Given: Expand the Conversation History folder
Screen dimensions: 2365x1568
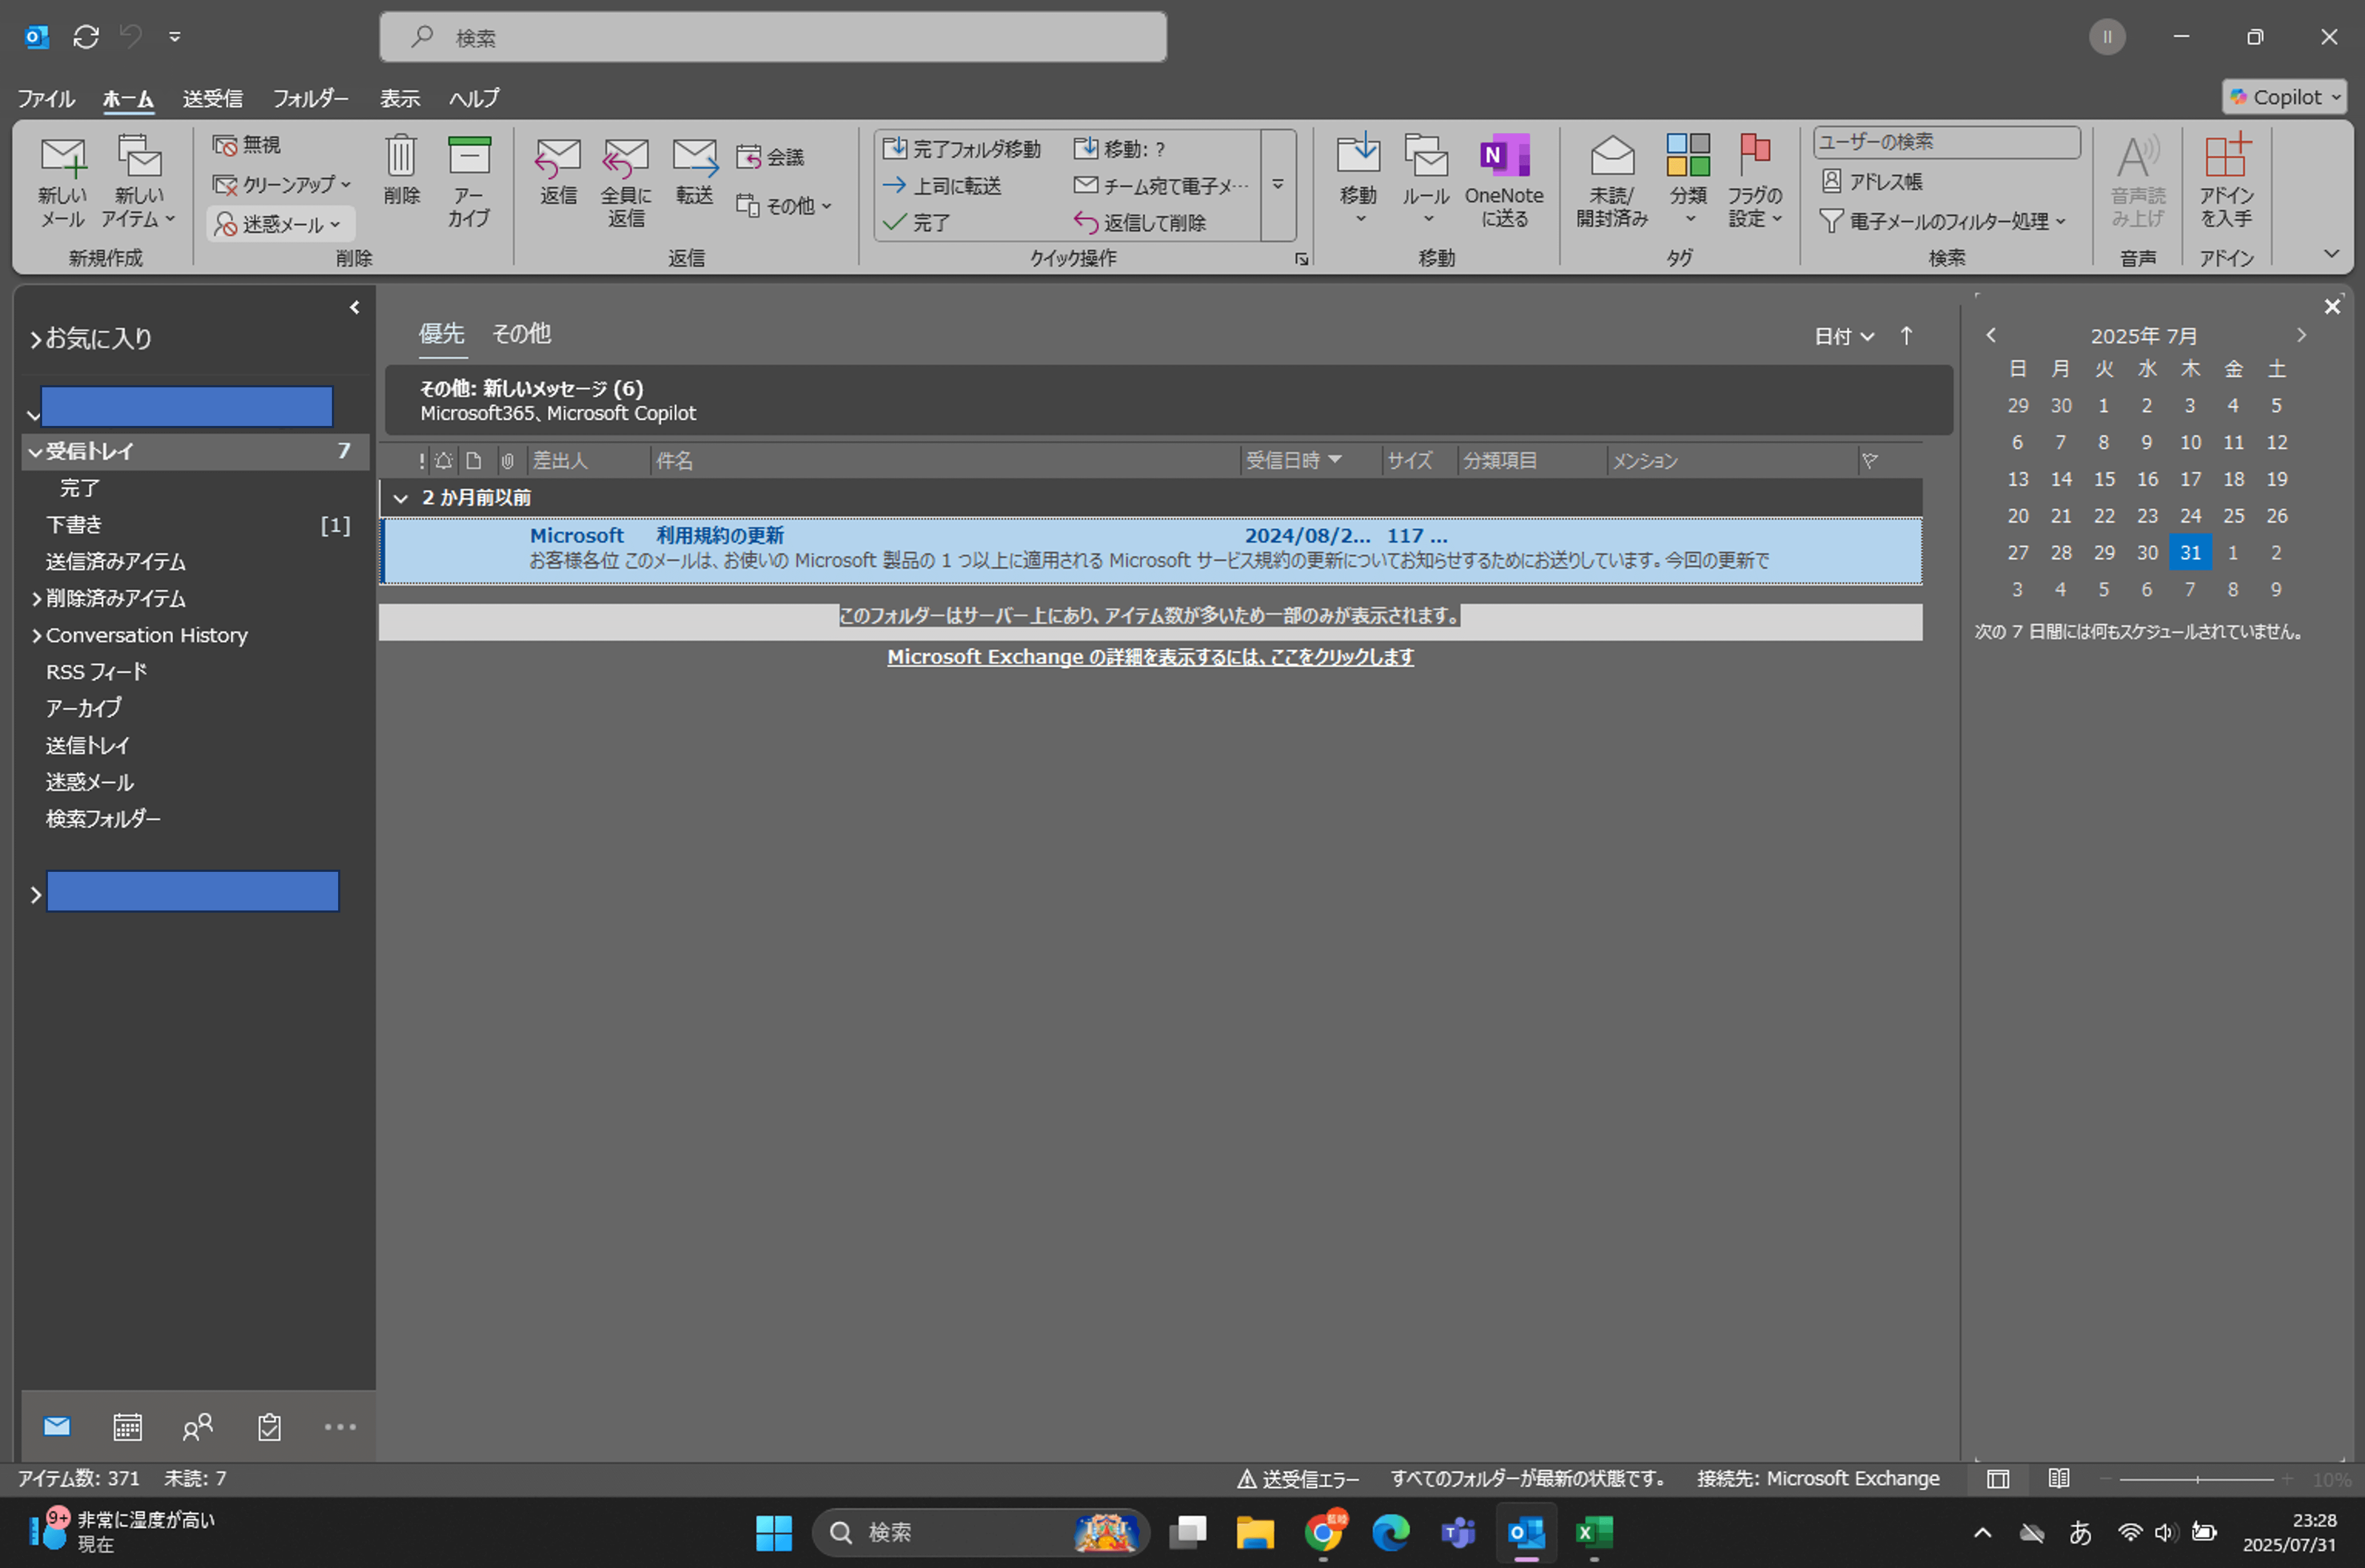Looking at the screenshot, I should [x=36, y=636].
